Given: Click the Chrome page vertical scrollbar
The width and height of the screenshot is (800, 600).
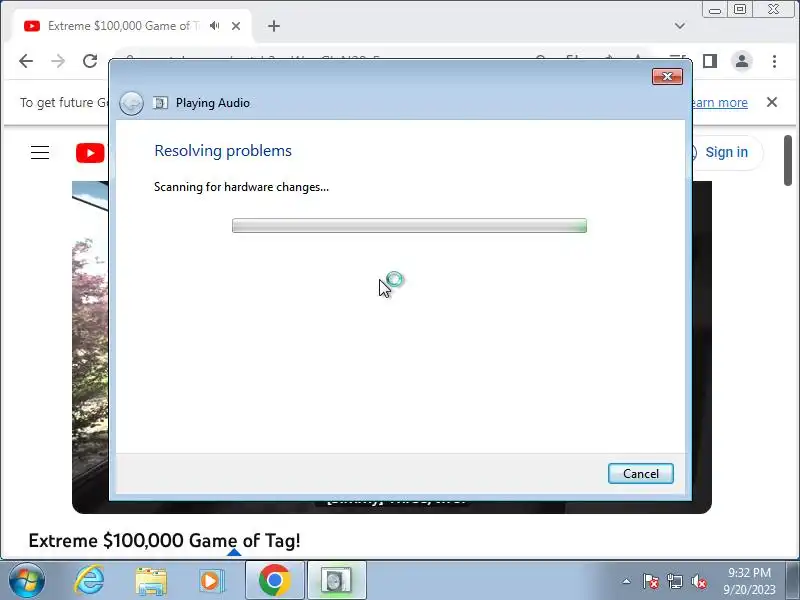Looking at the screenshot, I should click(x=788, y=160).
